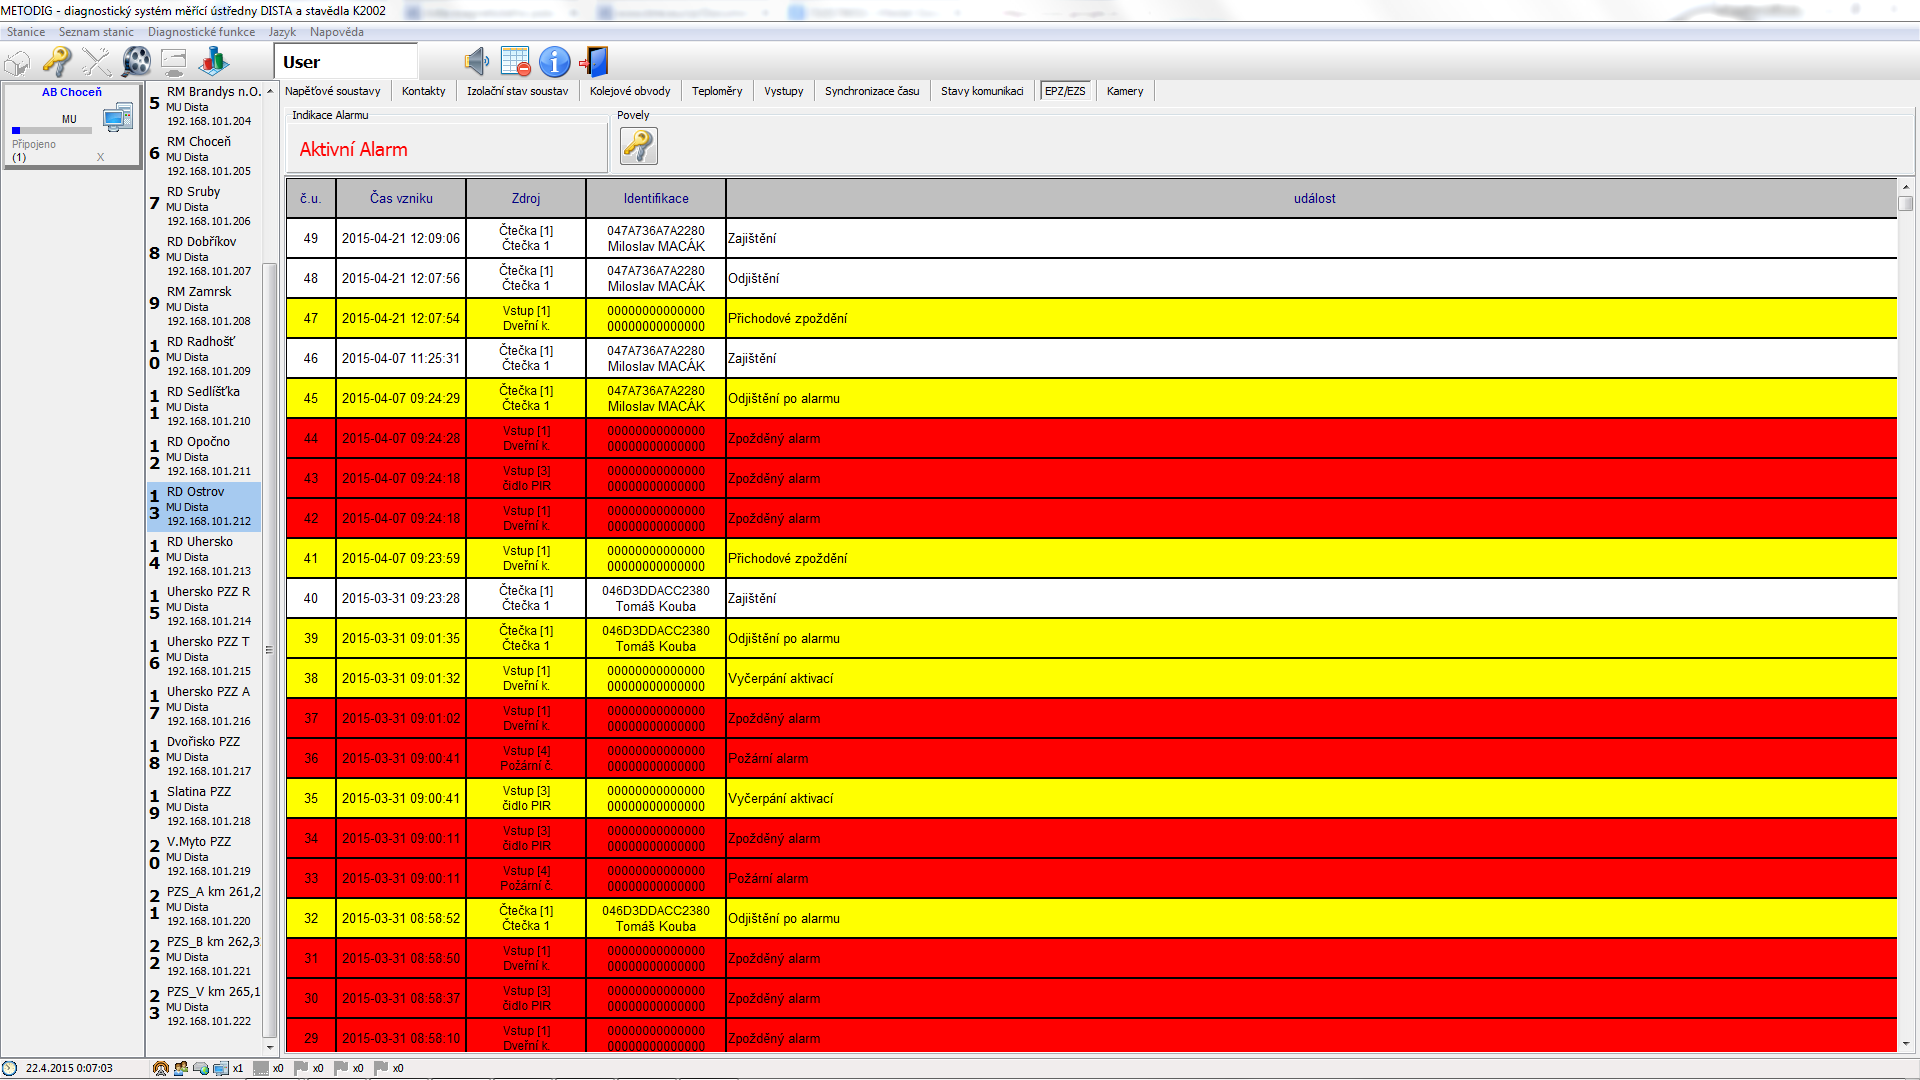Click the AB Choceň MU progress bar

coord(52,130)
